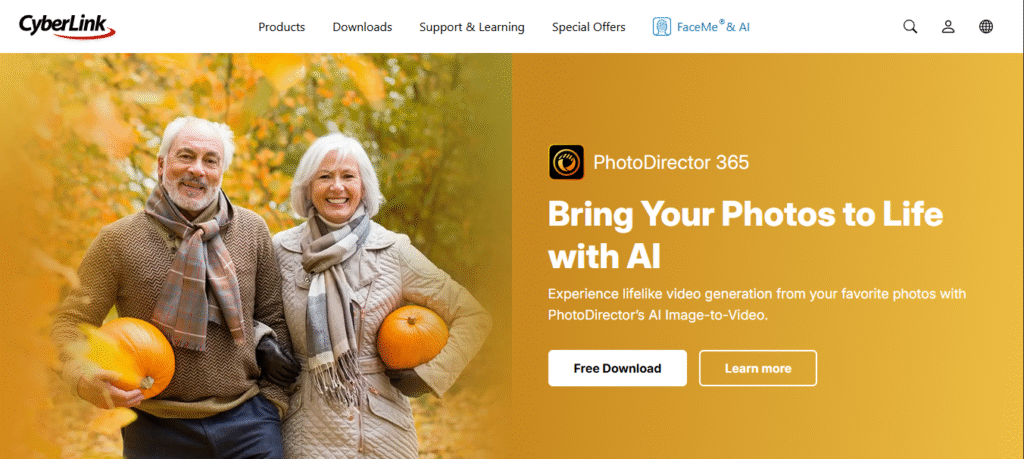Click the CyberLink logo
Image resolution: width=1024 pixels, height=459 pixels.
(67, 26)
